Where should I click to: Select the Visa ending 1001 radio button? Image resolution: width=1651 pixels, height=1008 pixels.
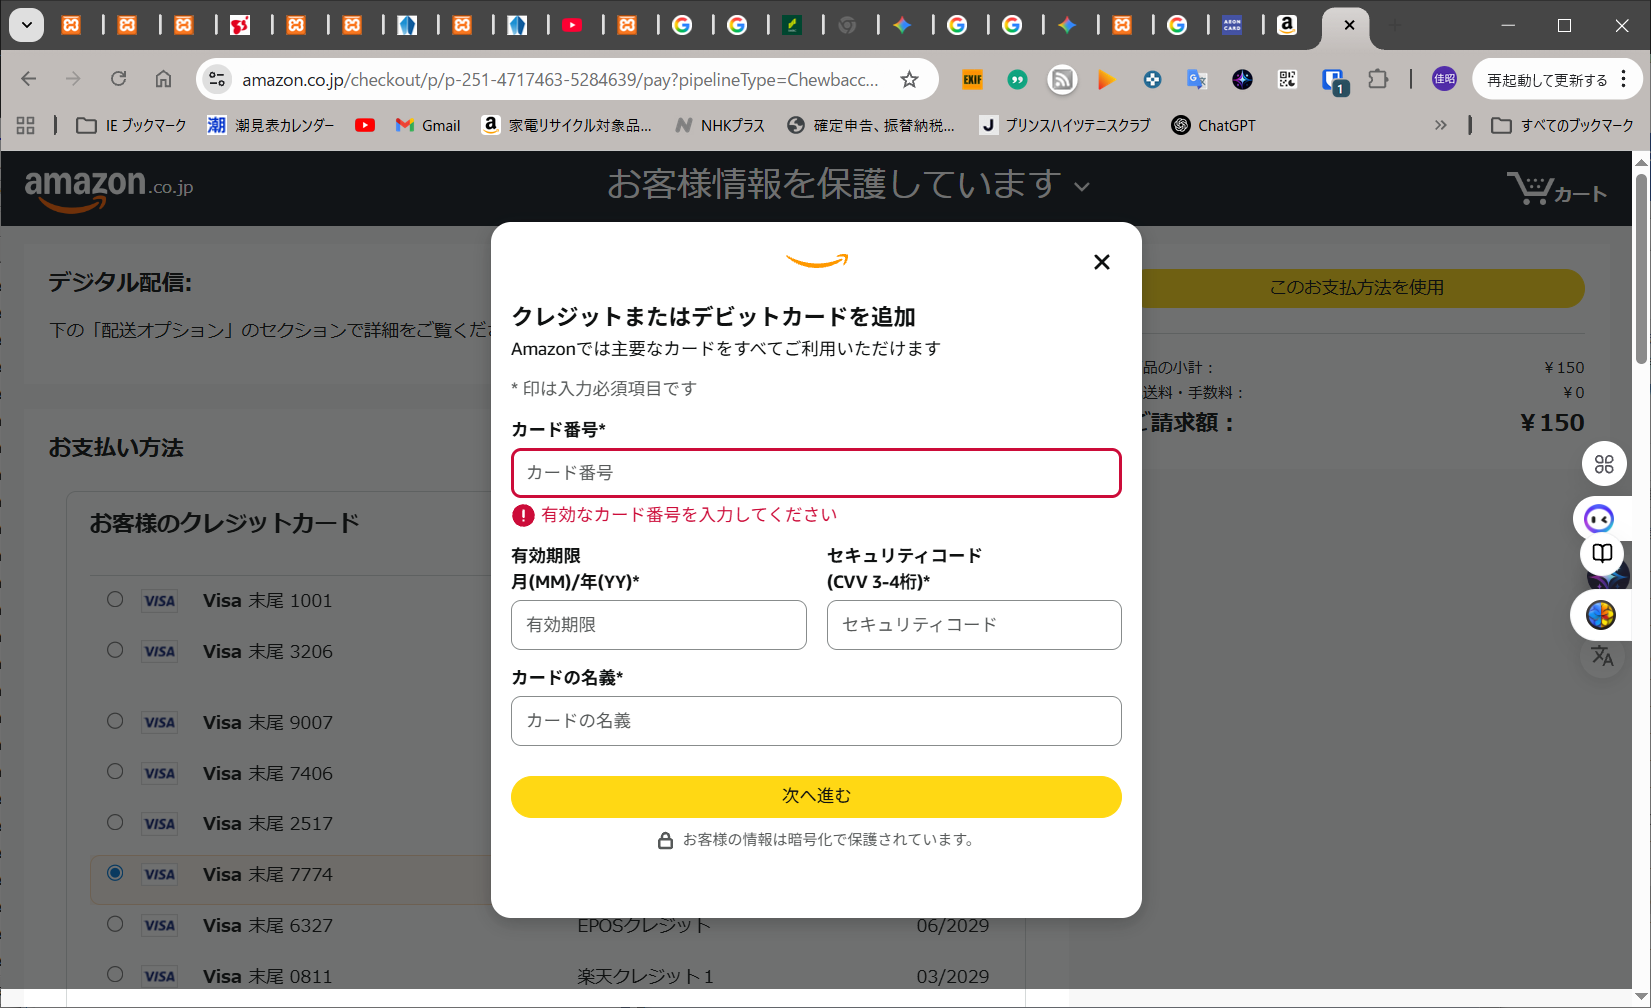pyautogui.click(x=115, y=599)
